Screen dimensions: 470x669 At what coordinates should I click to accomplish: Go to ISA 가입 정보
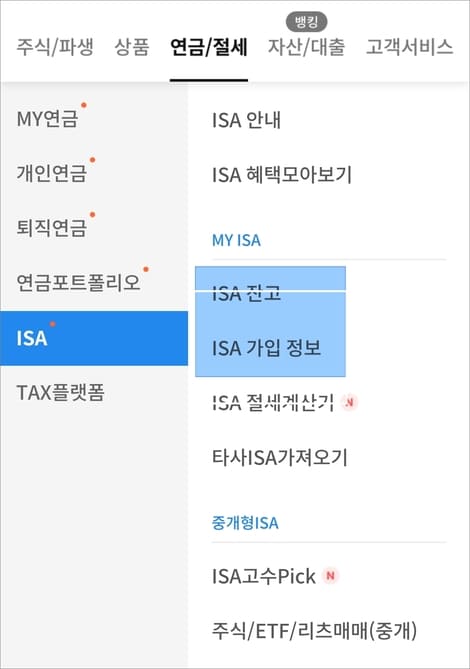pos(267,348)
